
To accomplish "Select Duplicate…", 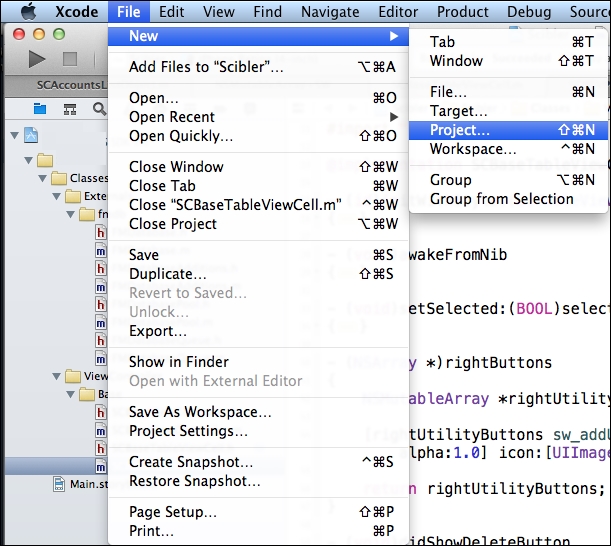I will (258, 274).
